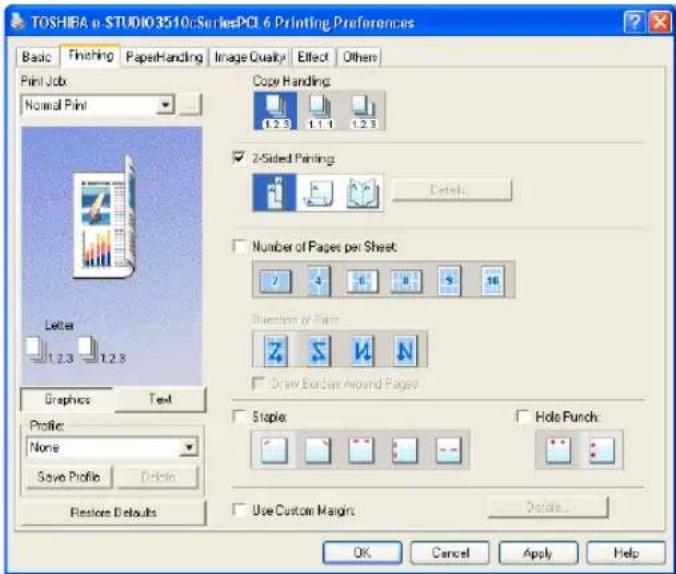The height and width of the screenshot is (574, 676).
Task: Switch to the Finishing tab
Action: coord(91,55)
